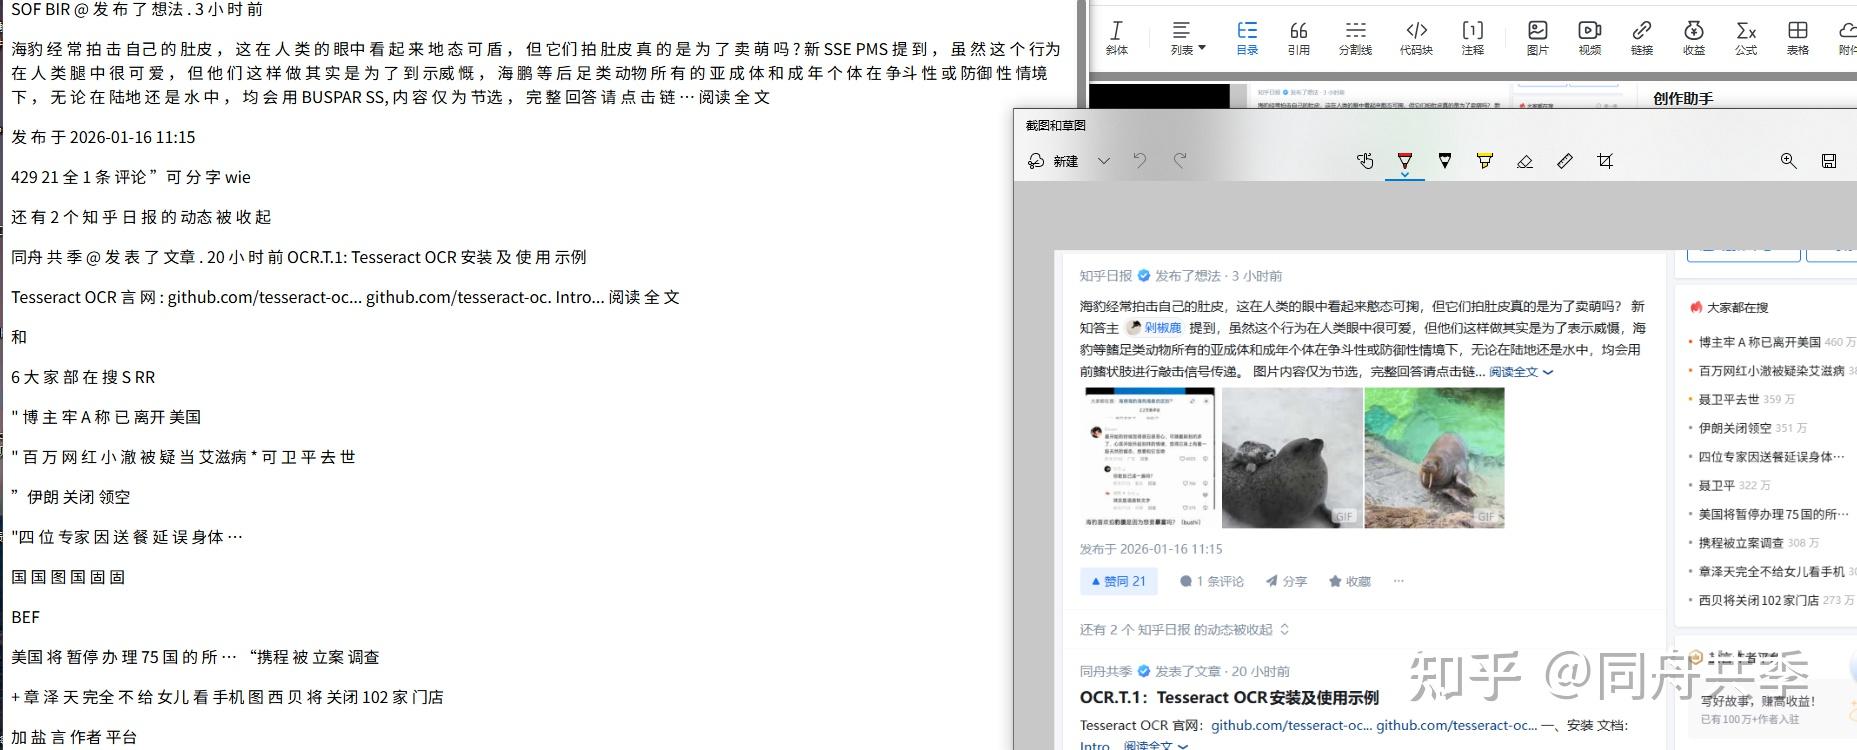This screenshot has height=750, width=1857.
Task: Open the zoom magnifier in Snip & Sketch
Action: tap(1789, 161)
